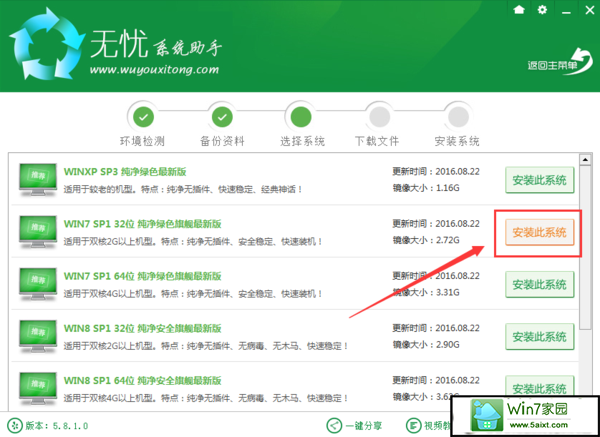Click monitor icon for WINXP SP3 row

(38, 180)
